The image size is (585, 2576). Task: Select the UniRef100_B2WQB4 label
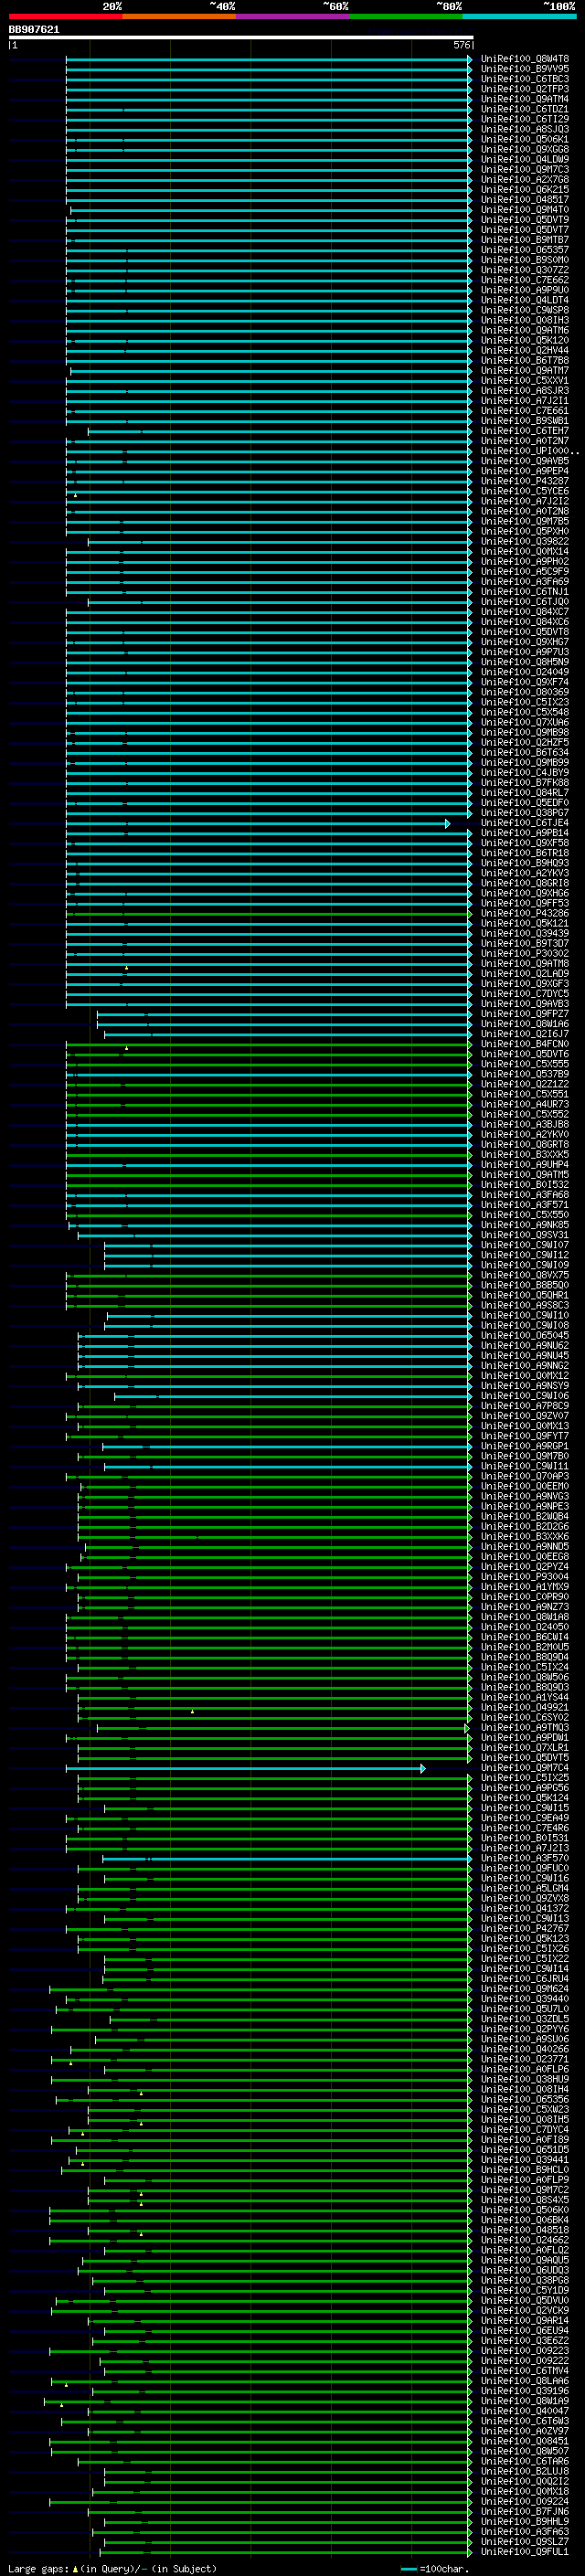pos(525,1516)
